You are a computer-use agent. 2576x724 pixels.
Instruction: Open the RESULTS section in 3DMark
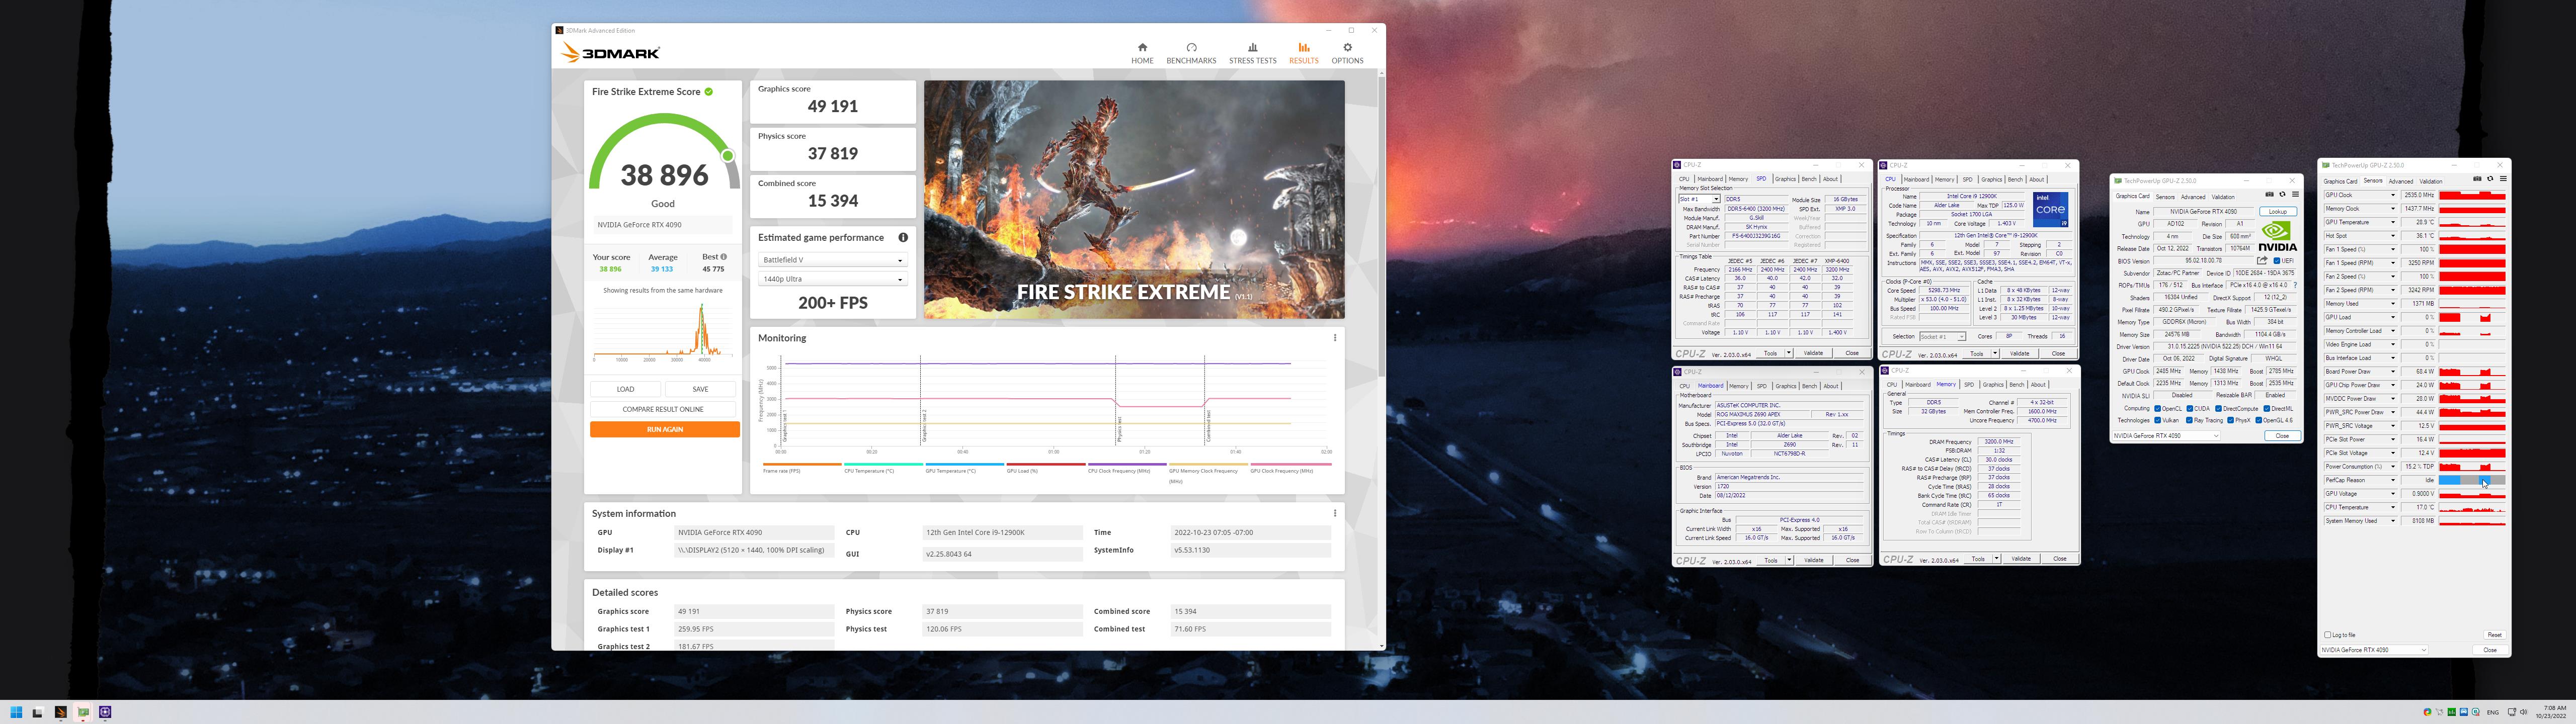click(1303, 53)
